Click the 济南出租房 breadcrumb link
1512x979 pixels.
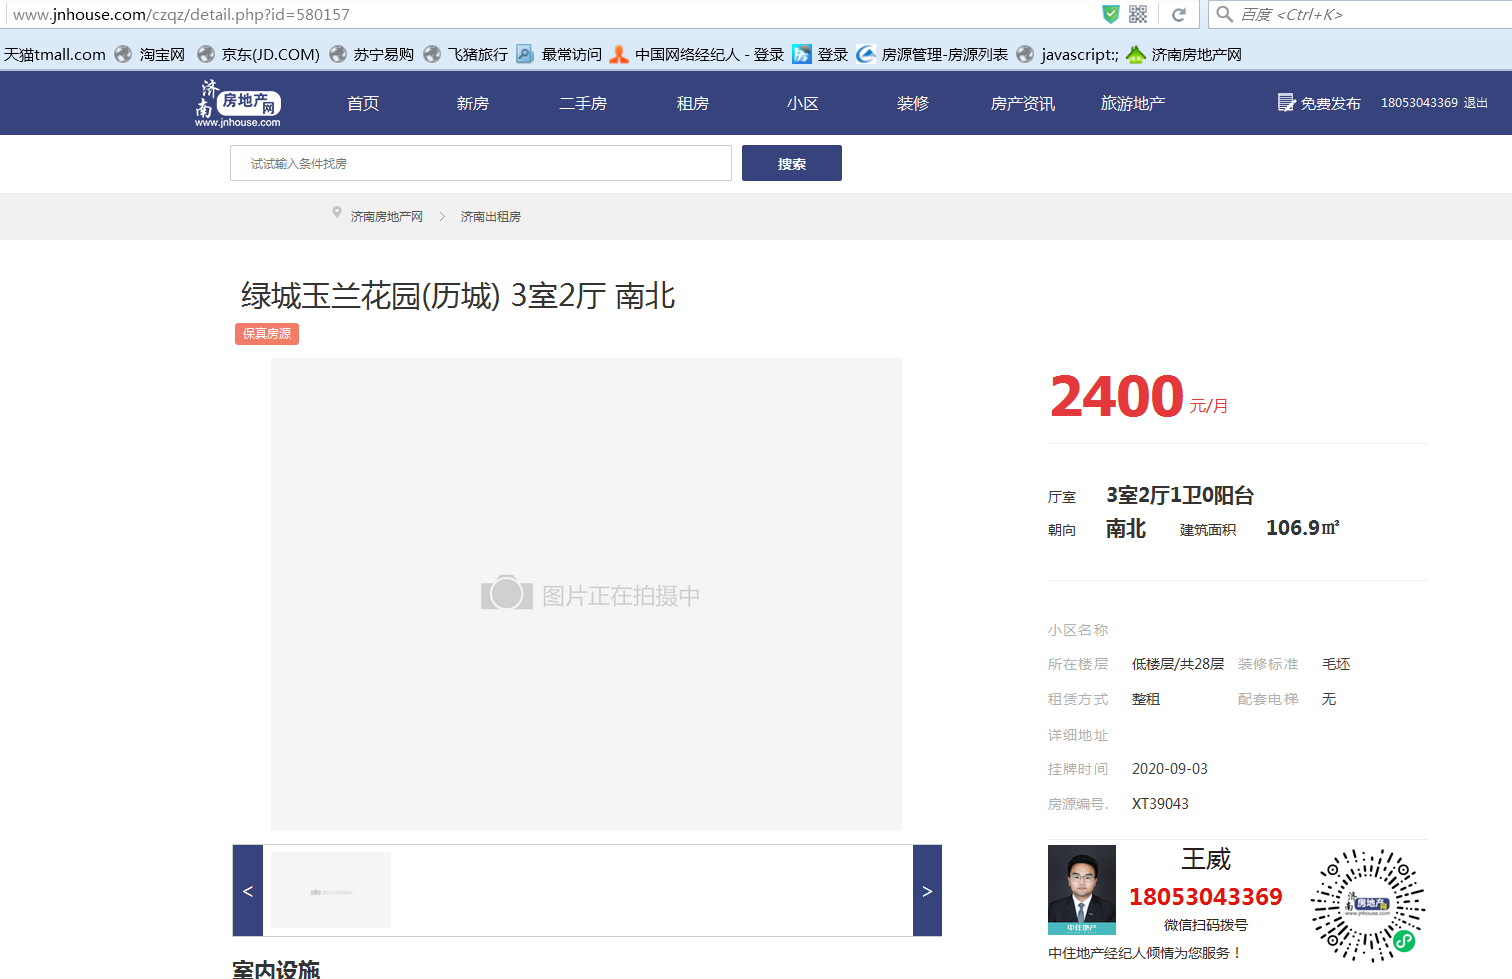[x=490, y=217]
